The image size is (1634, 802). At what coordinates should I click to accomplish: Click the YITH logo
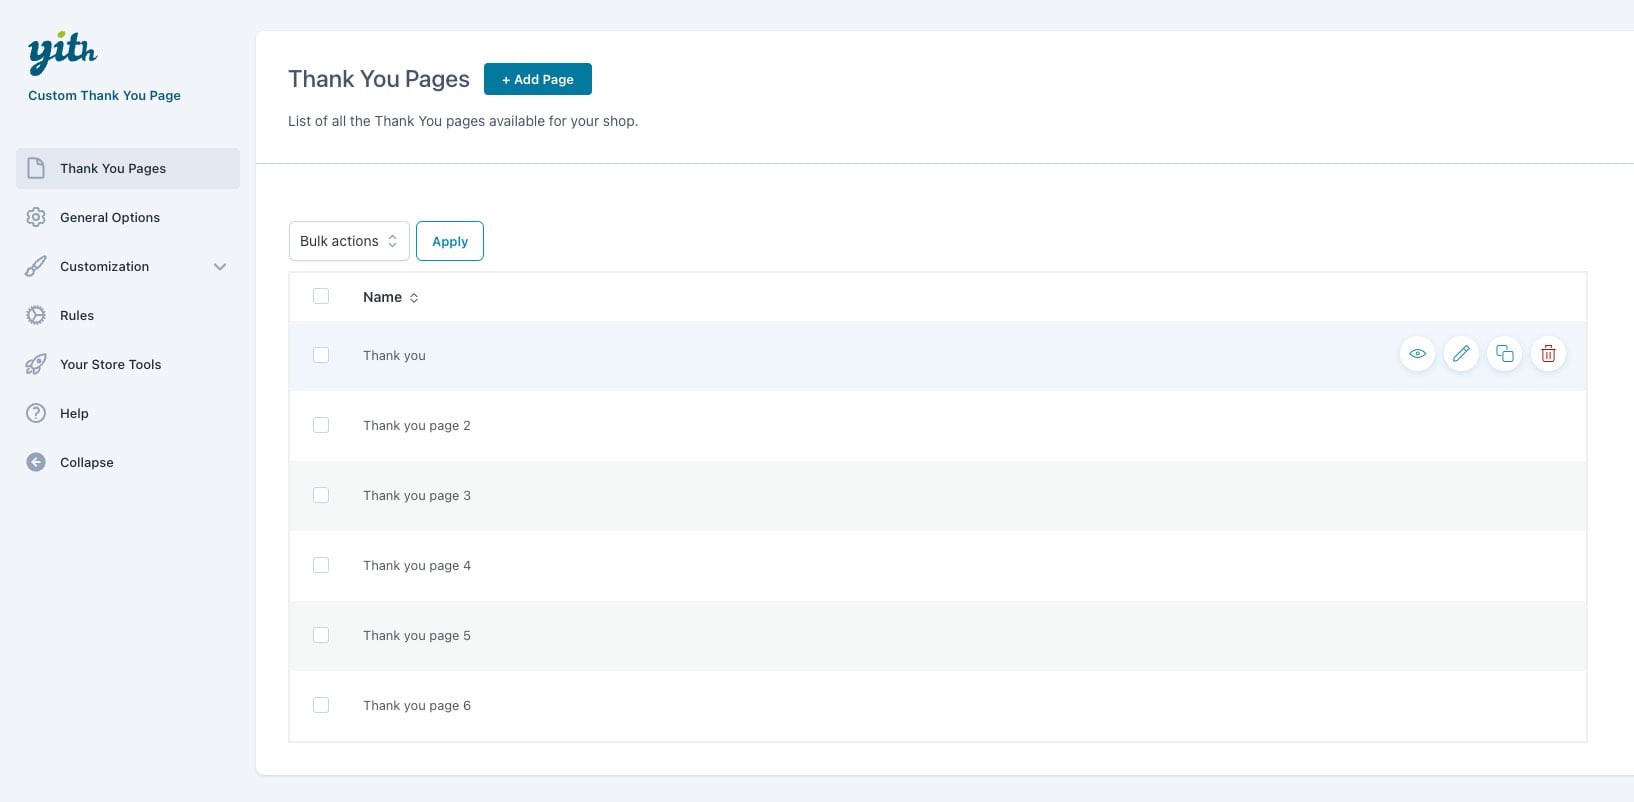tap(62, 52)
